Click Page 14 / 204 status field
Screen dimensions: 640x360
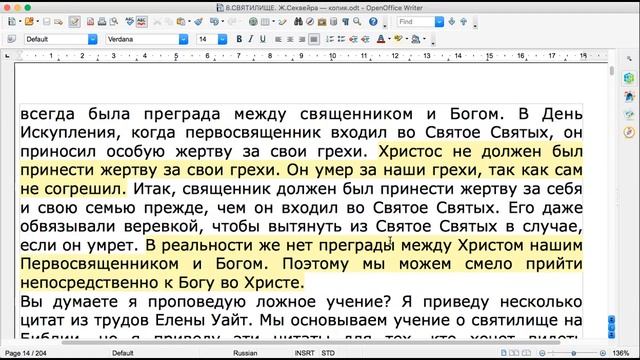click(x=25, y=353)
